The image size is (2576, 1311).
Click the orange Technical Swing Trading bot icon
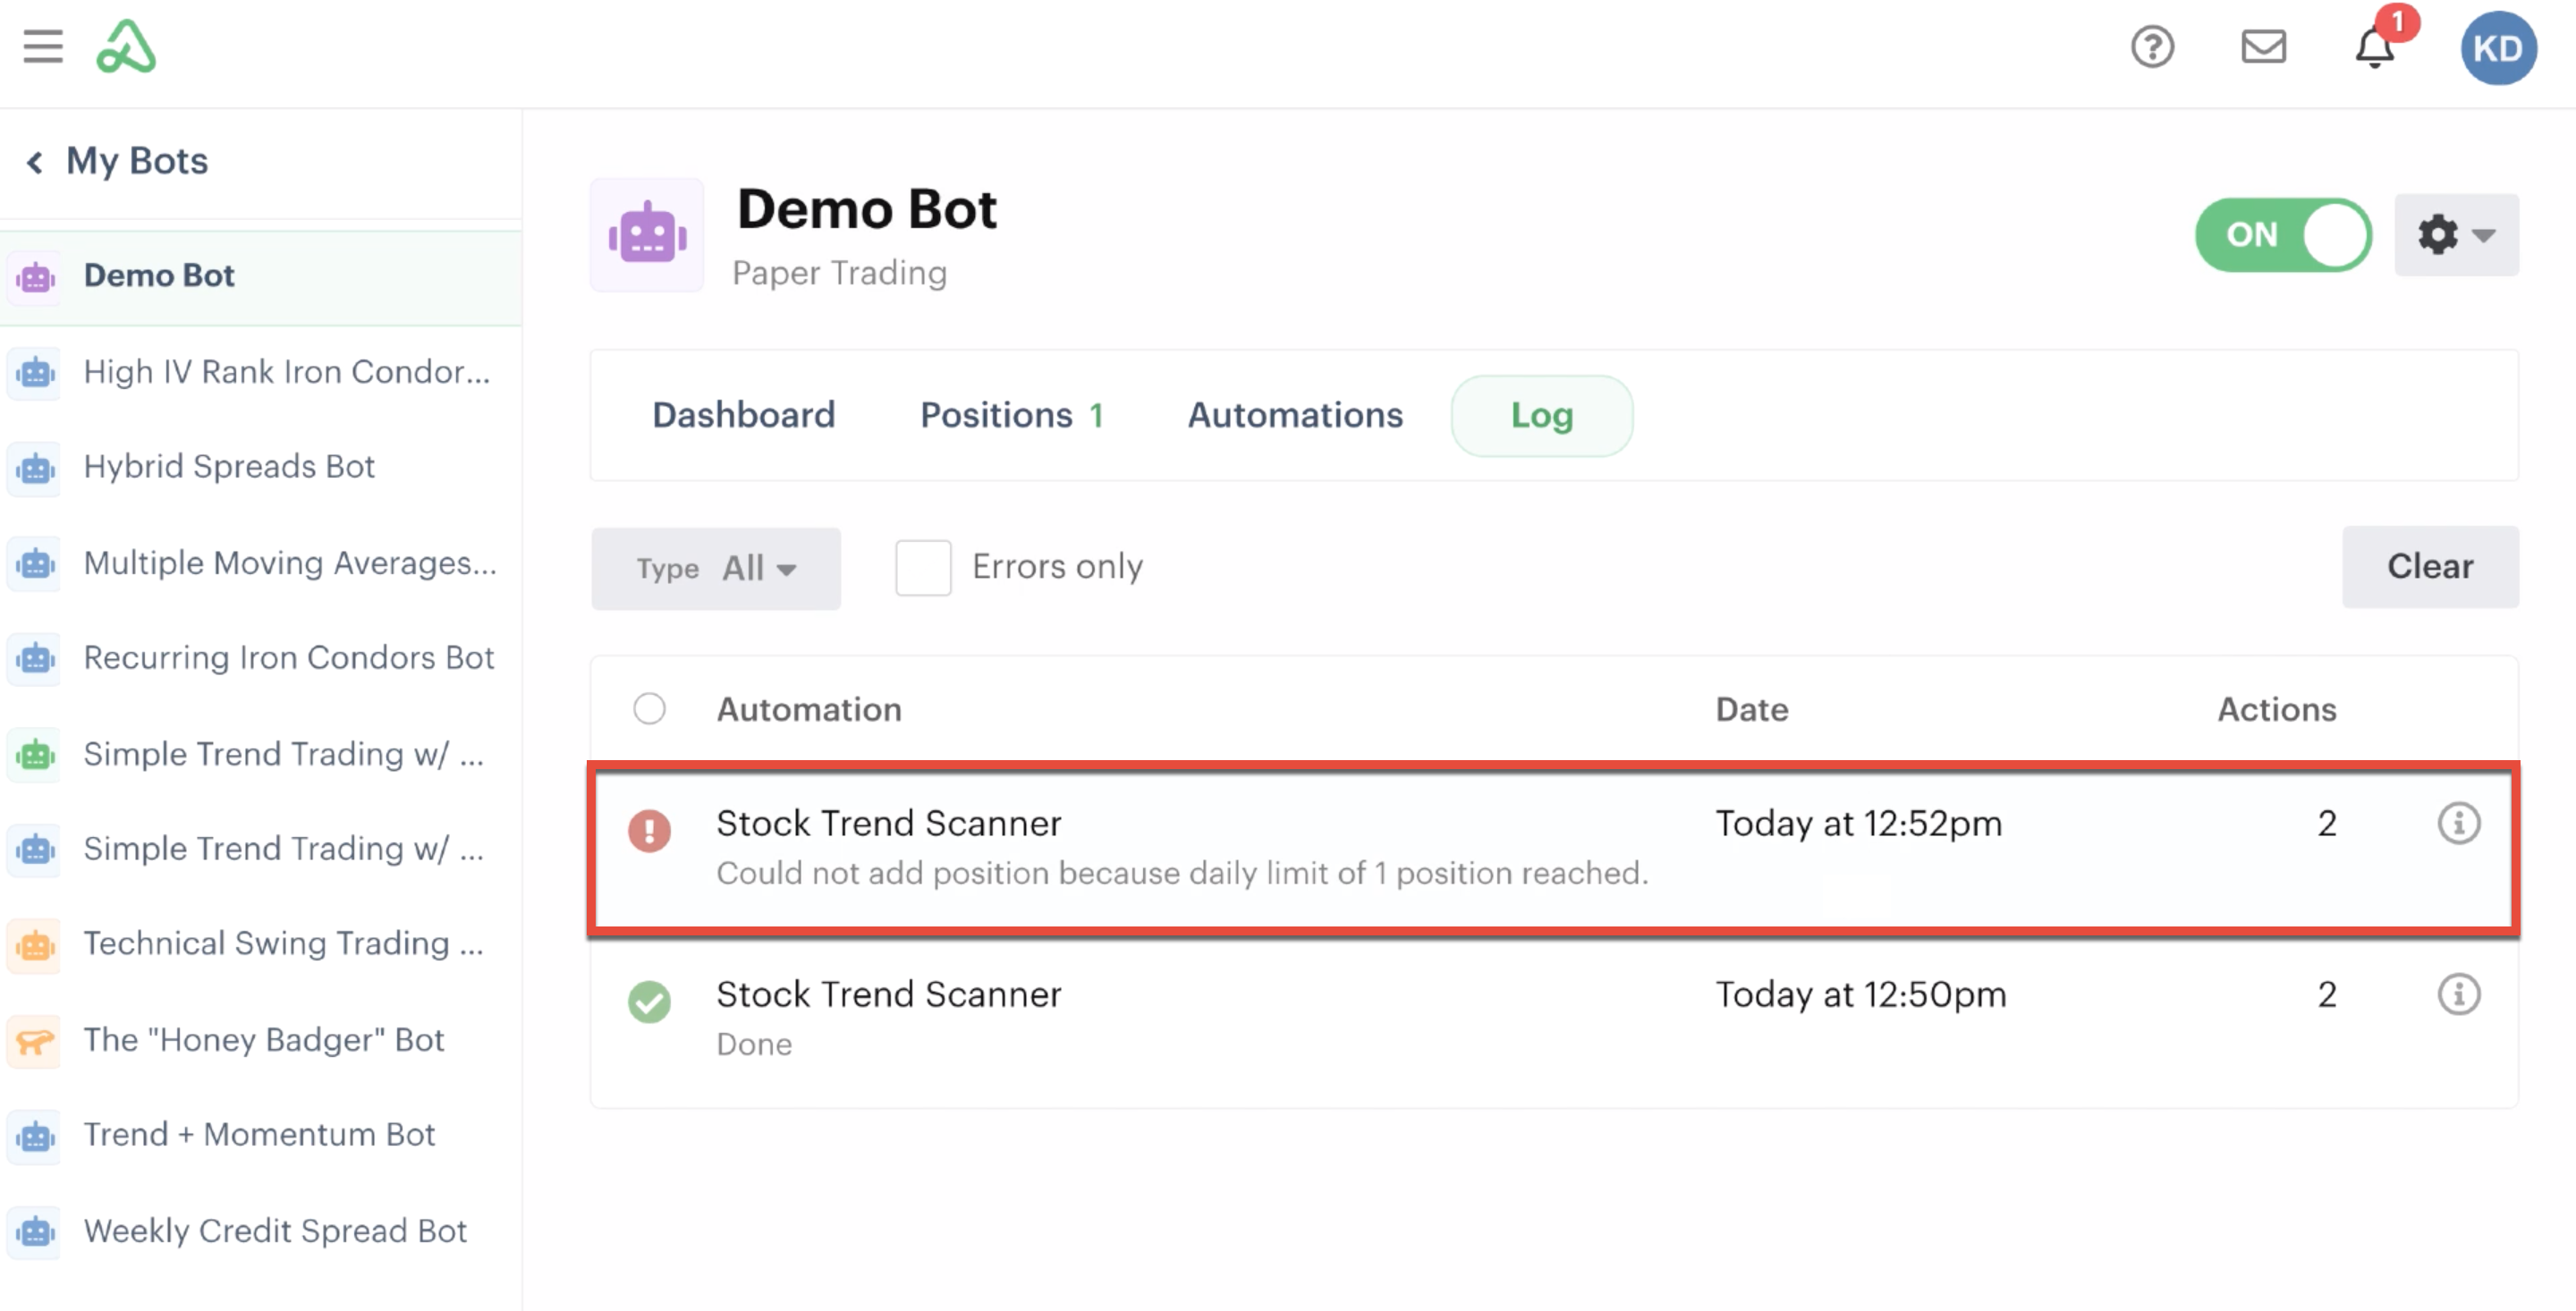[x=36, y=945]
